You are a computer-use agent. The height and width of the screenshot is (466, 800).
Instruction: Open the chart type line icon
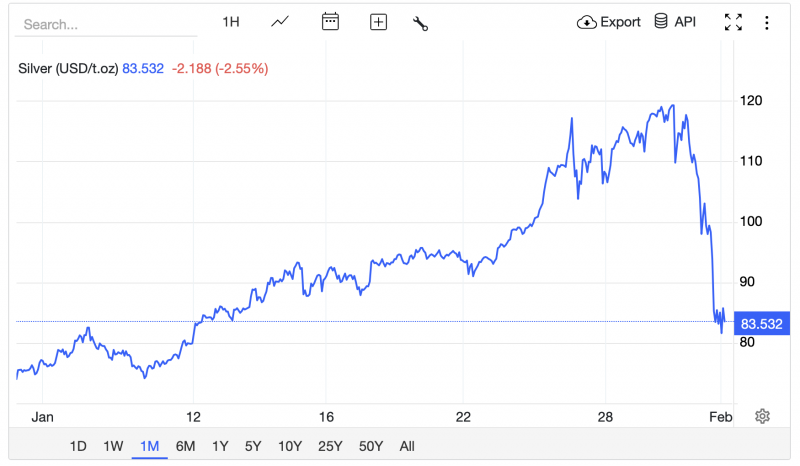281,22
